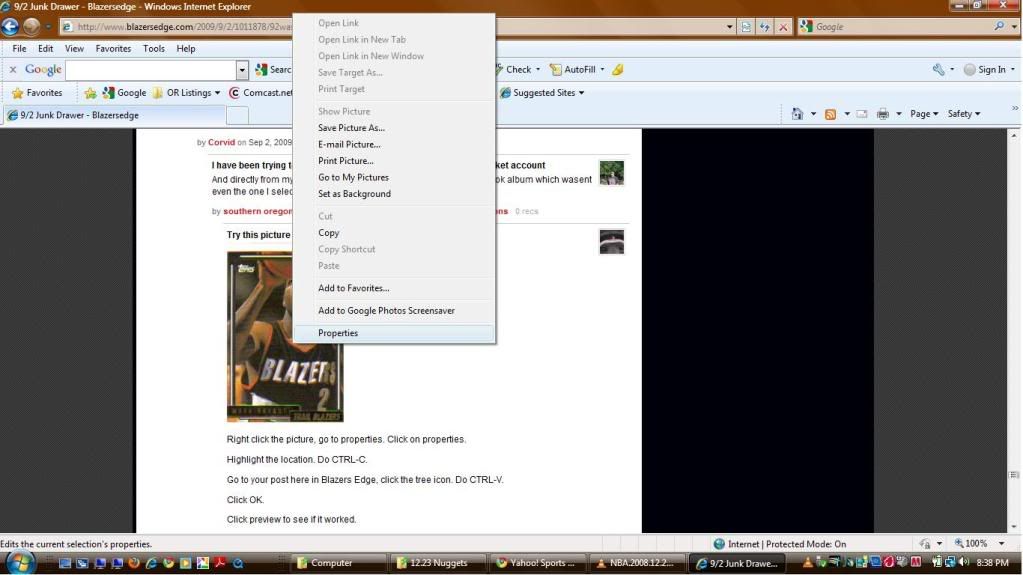Choose Print Picture from context menu
This screenshot has width=1023, height=575.
pyautogui.click(x=394, y=161)
